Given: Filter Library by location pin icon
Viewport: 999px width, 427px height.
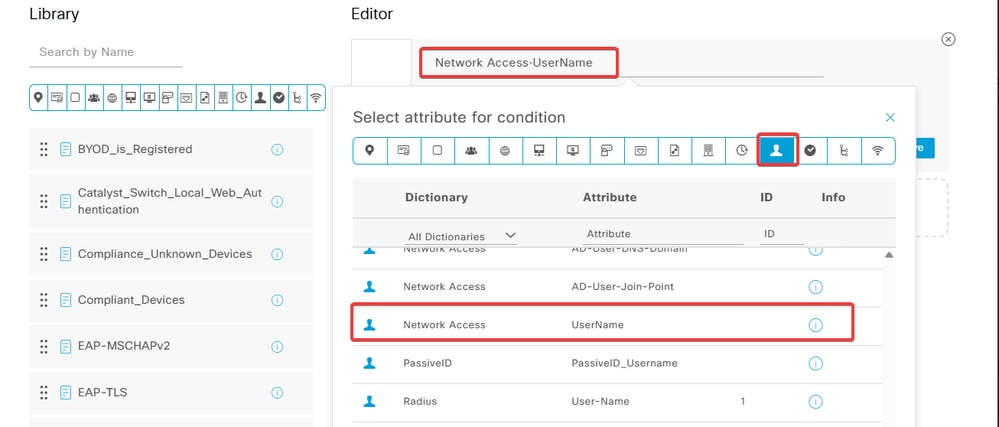Looking at the screenshot, I should [x=39, y=98].
